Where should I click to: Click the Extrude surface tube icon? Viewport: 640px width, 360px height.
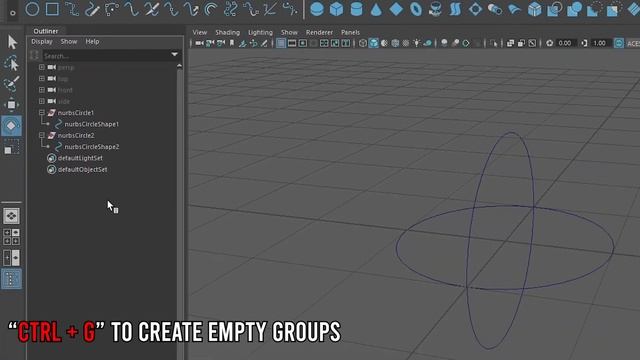point(495,9)
